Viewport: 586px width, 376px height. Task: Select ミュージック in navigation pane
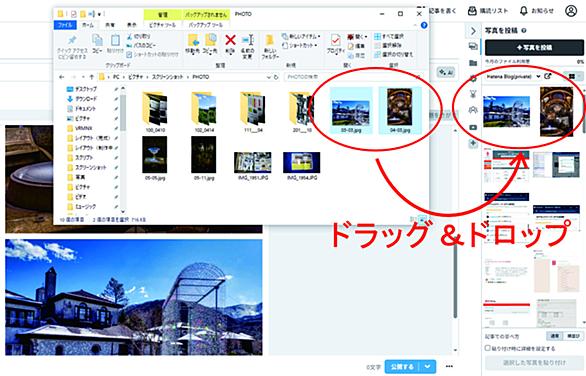(81, 206)
